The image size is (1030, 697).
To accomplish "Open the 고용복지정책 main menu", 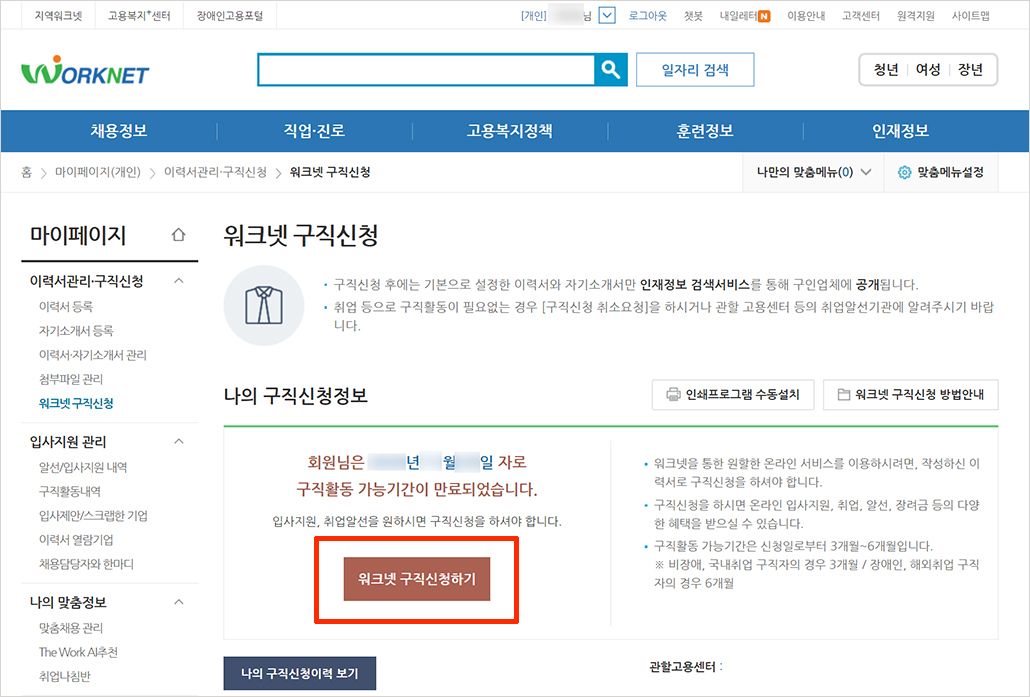I will click(x=510, y=131).
